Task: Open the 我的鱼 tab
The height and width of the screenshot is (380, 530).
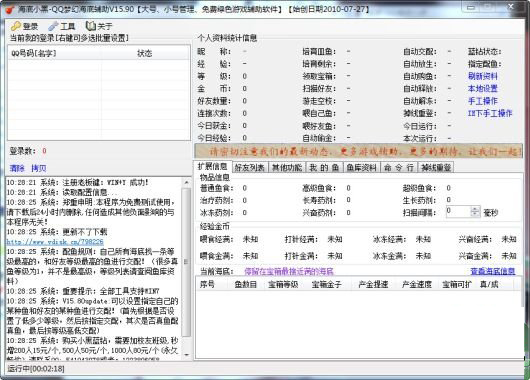Action: pyautogui.click(x=324, y=167)
